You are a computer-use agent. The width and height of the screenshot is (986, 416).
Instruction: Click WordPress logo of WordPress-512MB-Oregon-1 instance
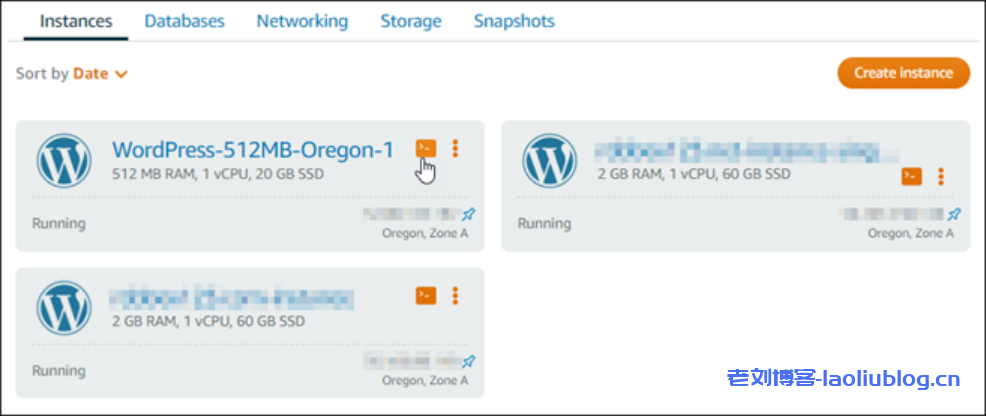(64, 160)
